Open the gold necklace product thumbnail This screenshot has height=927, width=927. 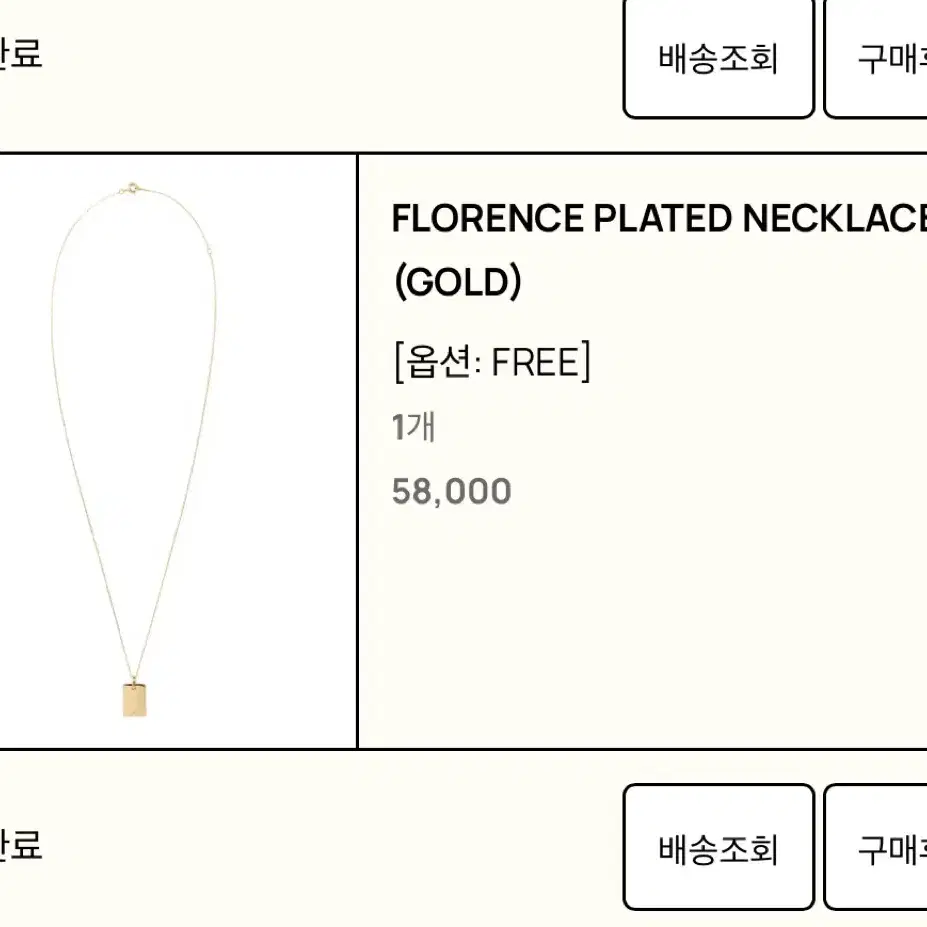(x=177, y=451)
